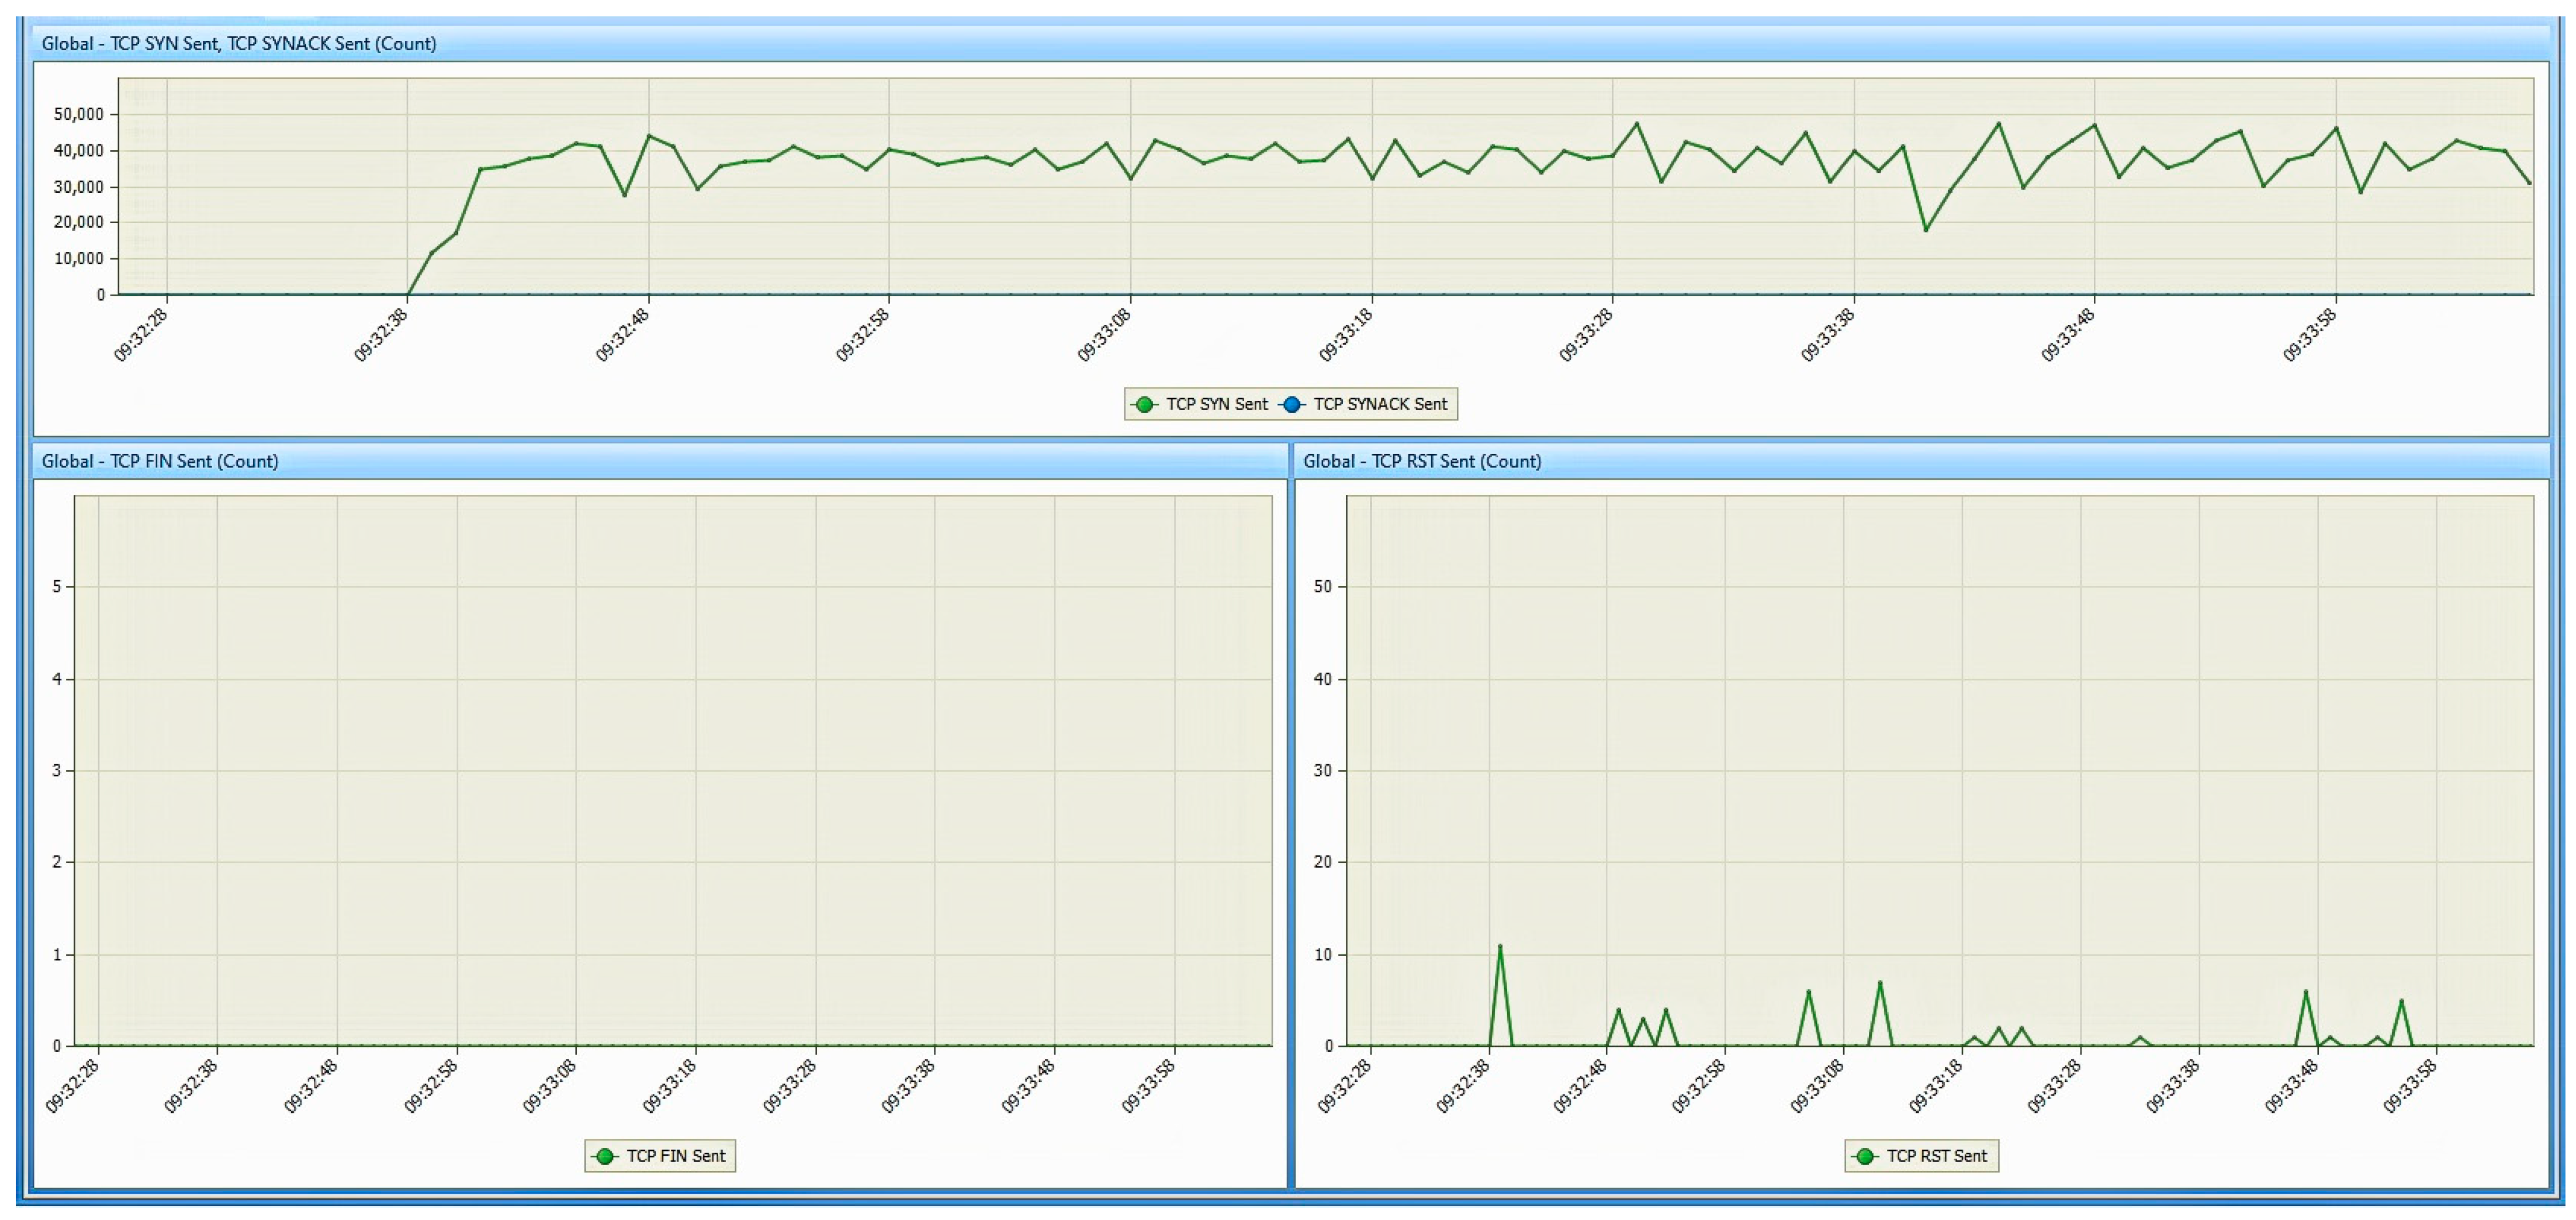Click the 09:33:58 time label in the RST chart
This screenshot has width=2576, height=1220.
click(2410, 1087)
